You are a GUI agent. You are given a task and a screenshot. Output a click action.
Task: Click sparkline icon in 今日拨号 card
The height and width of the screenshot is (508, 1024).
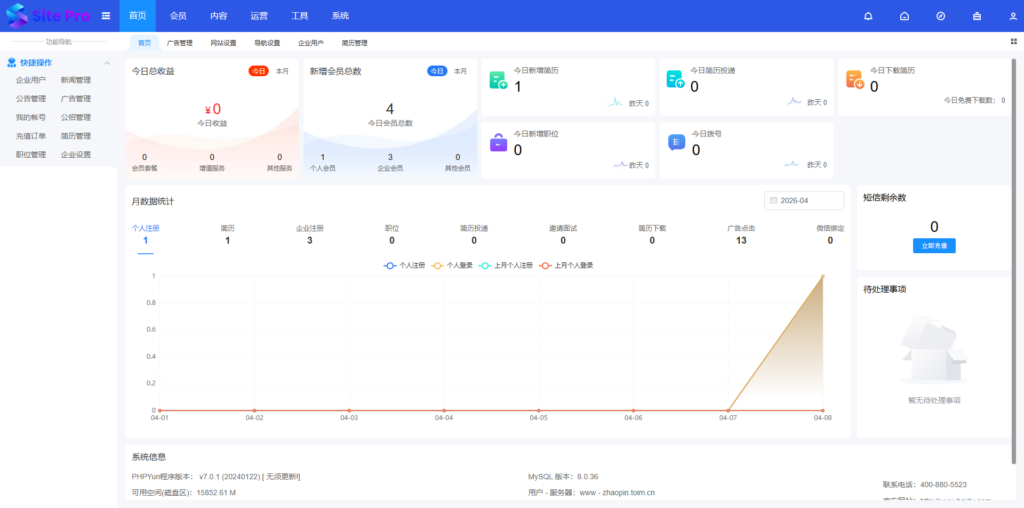pyautogui.click(x=792, y=165)
